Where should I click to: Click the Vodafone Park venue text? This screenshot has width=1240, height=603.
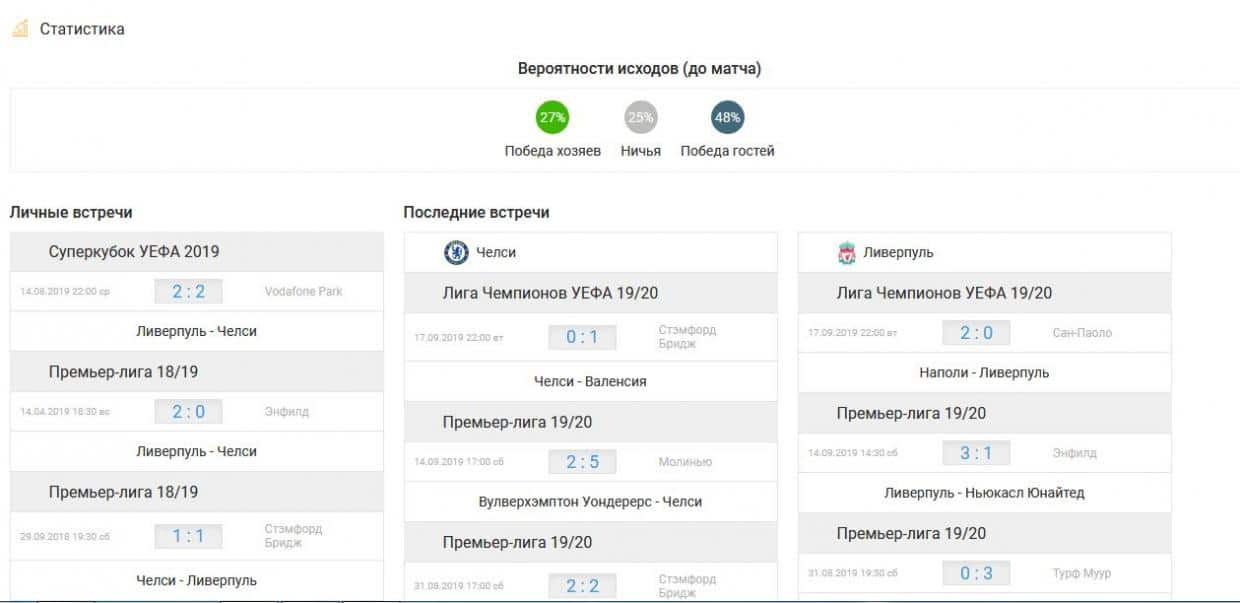[x=304, y=291]
